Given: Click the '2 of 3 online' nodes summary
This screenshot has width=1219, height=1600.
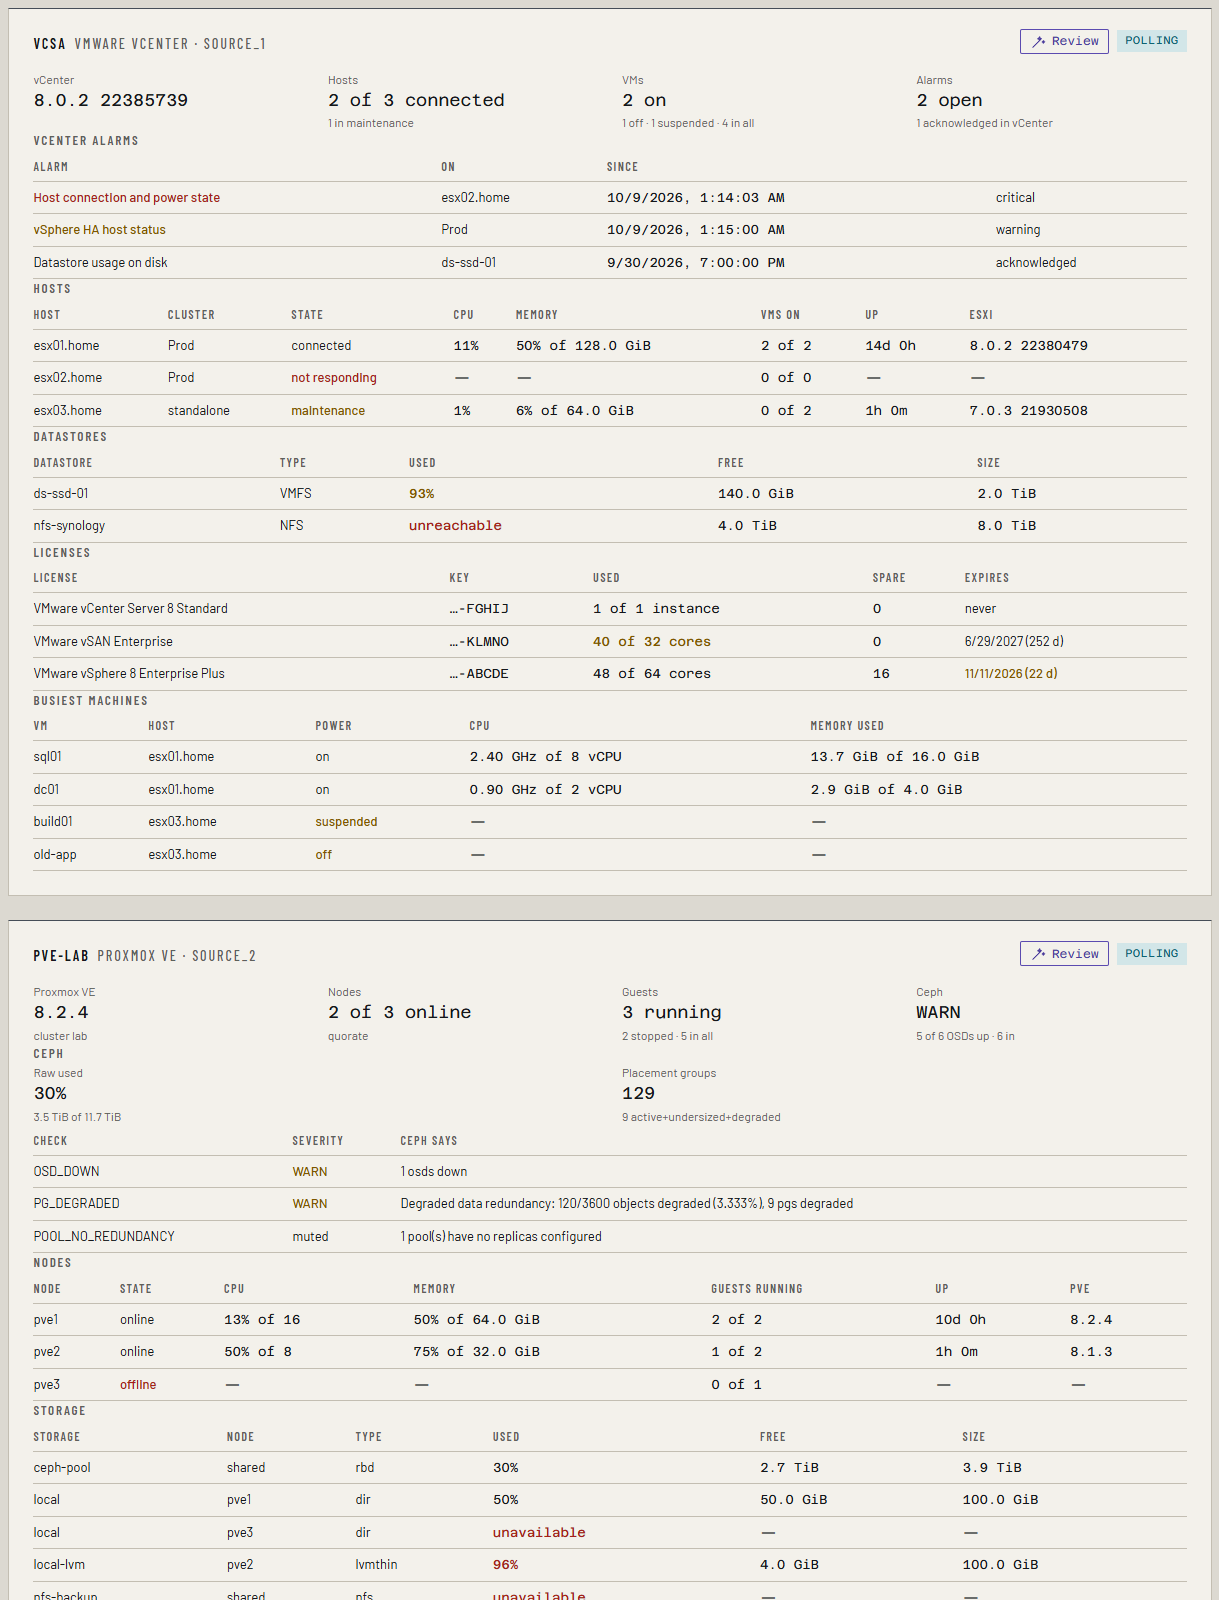Looking at the screenshot, I should point(399,1012).
